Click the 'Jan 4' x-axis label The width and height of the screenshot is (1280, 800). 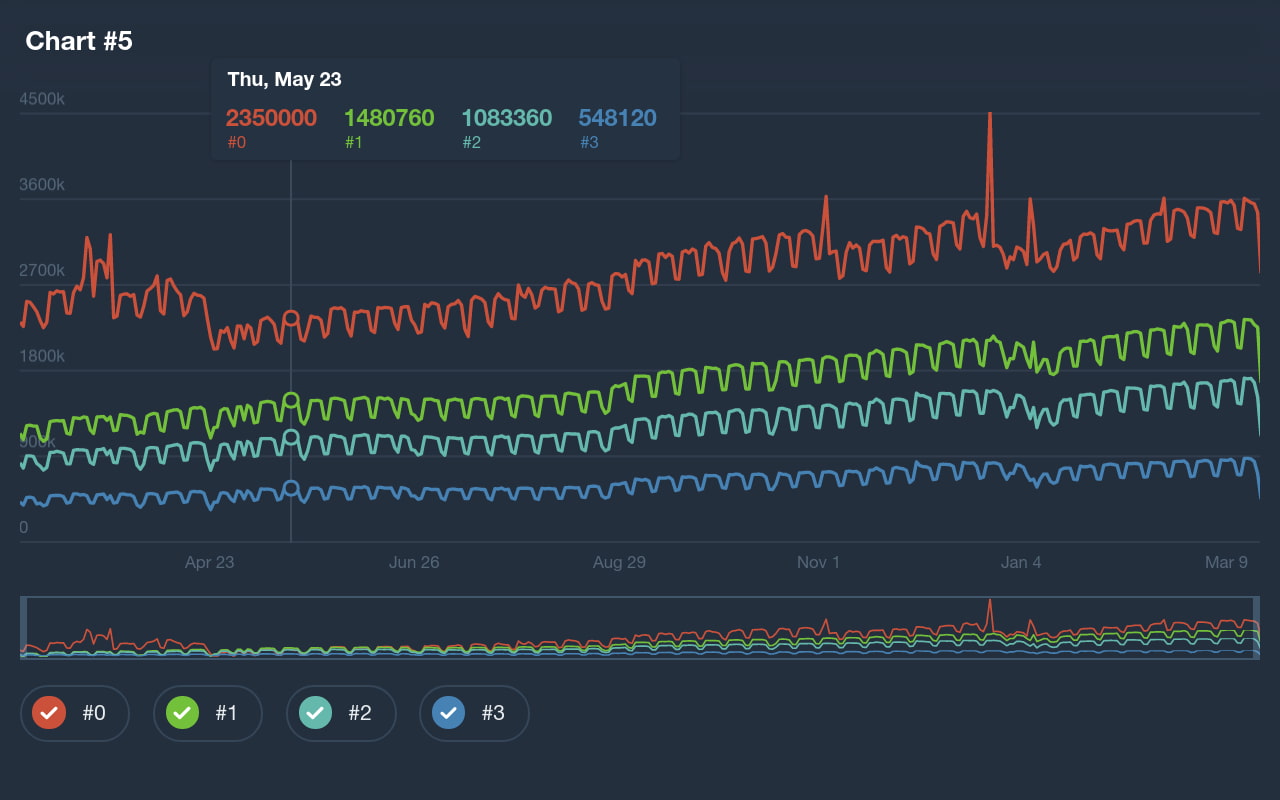click(1021, 563)
